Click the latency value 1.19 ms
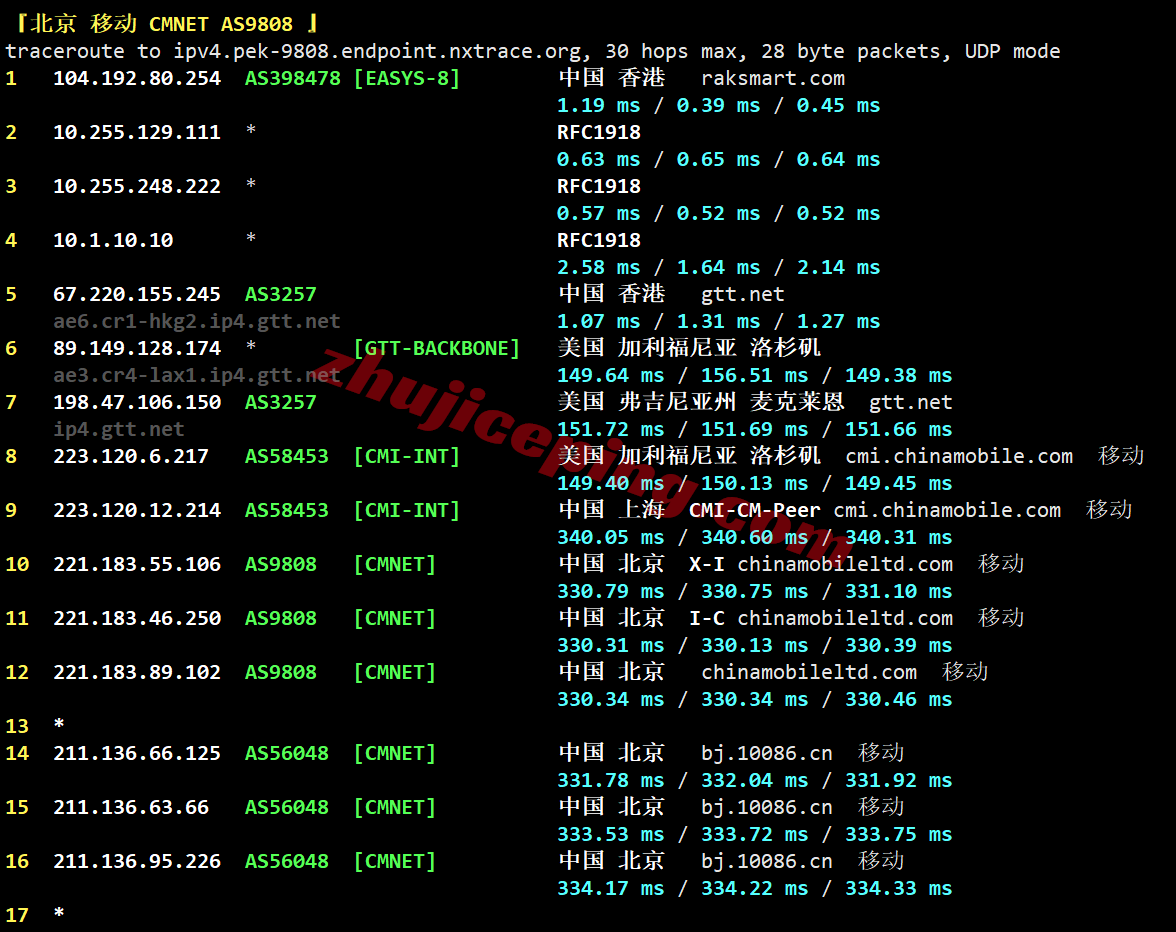Viewport: 1176px width, 932px height. click(x=598, y=106)
